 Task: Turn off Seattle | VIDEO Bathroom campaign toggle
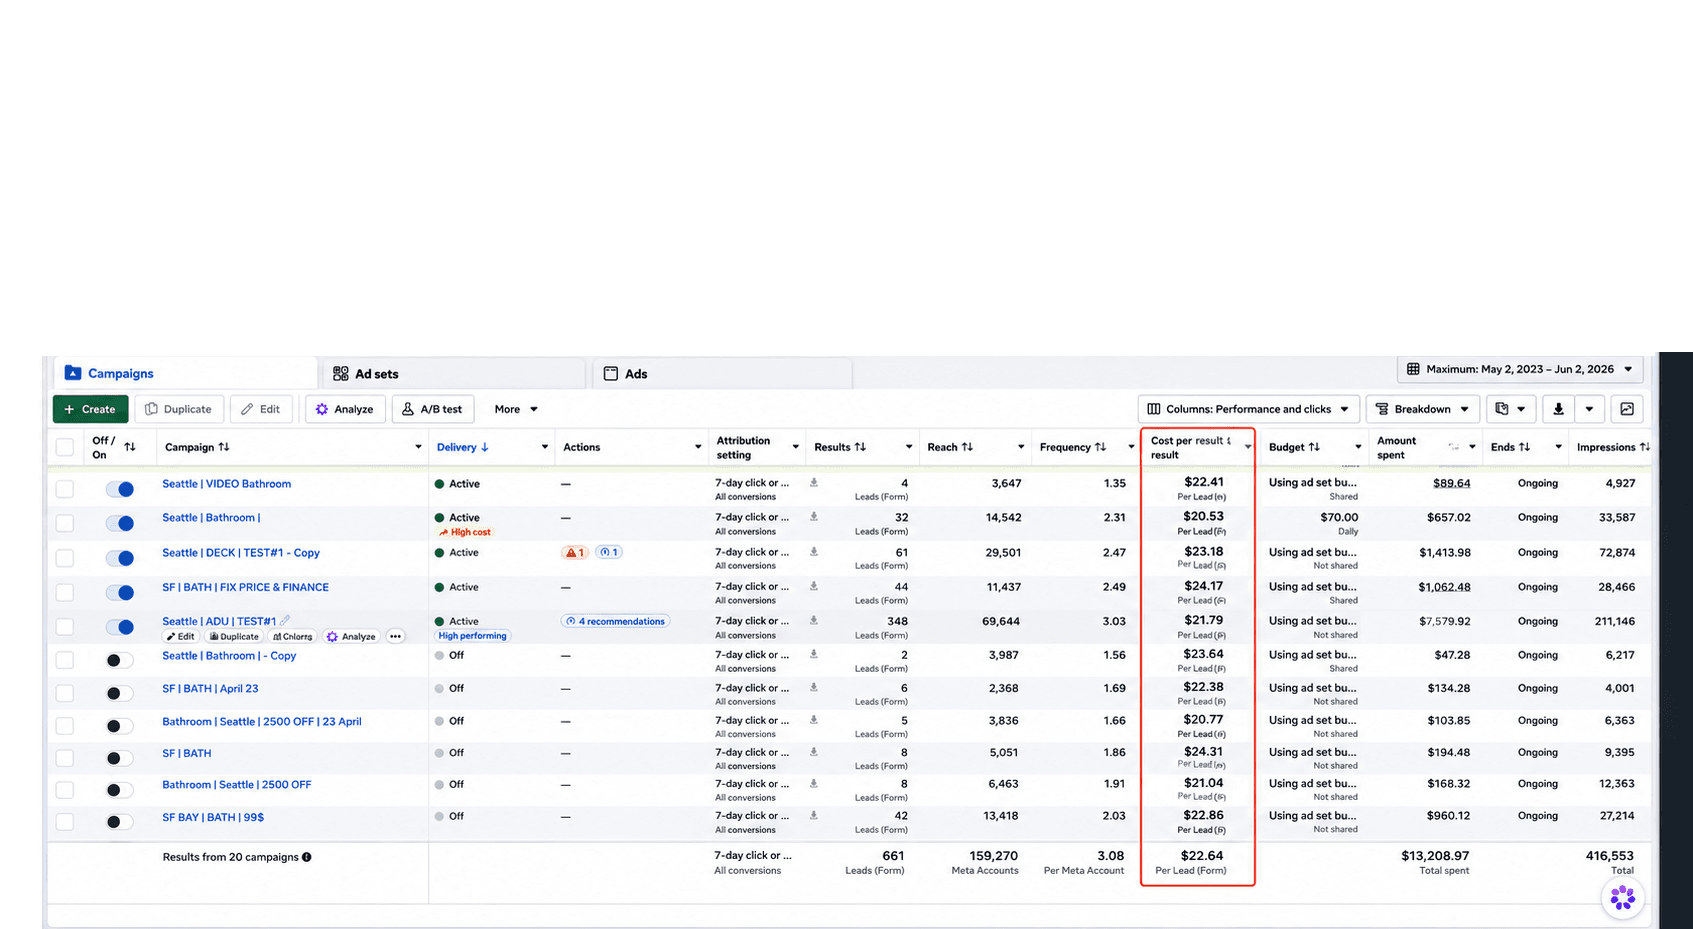click(119, 489)
